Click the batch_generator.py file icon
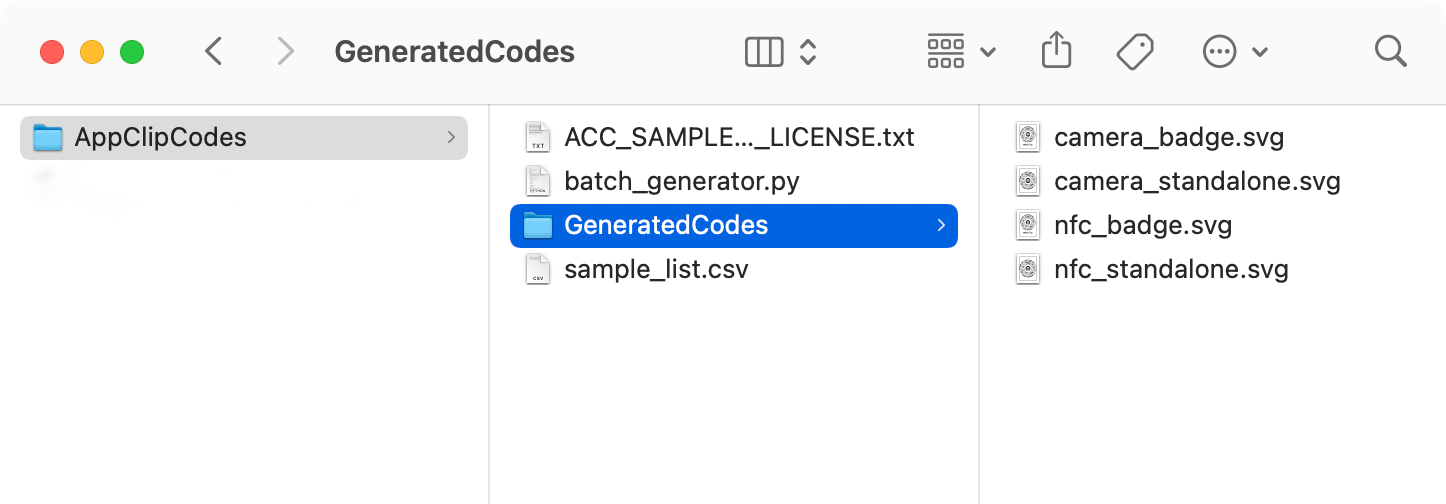The width and height of the screenshot is (1446, 504). (x=538, y=182)
